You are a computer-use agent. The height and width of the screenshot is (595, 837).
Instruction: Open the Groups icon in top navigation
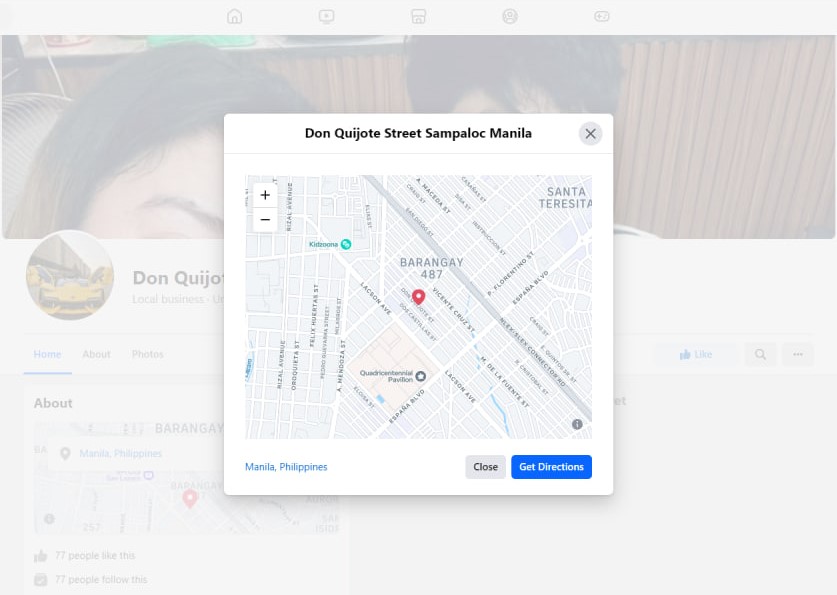pos(510,16)
